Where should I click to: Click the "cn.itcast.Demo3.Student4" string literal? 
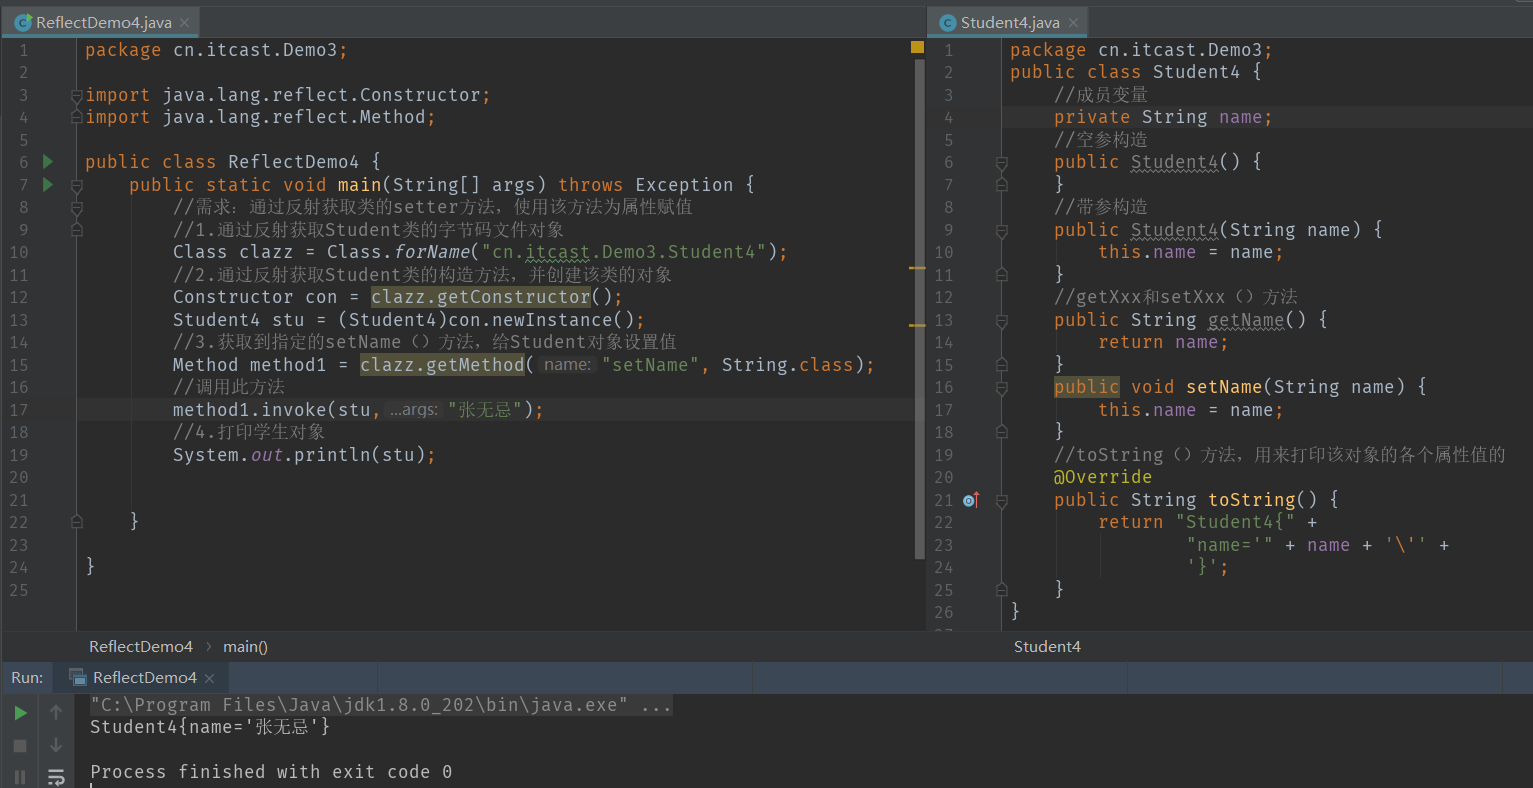pyautogui.click(x=624, y=252)
